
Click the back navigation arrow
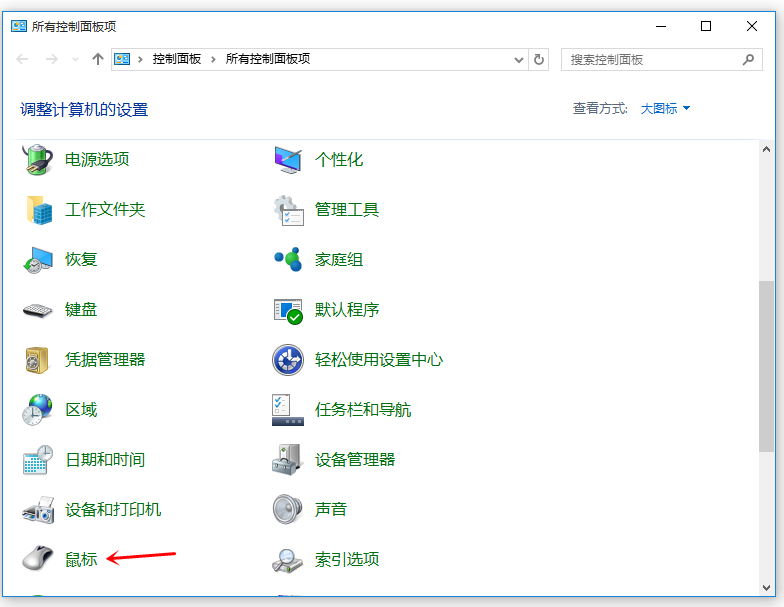coord(22,59)
